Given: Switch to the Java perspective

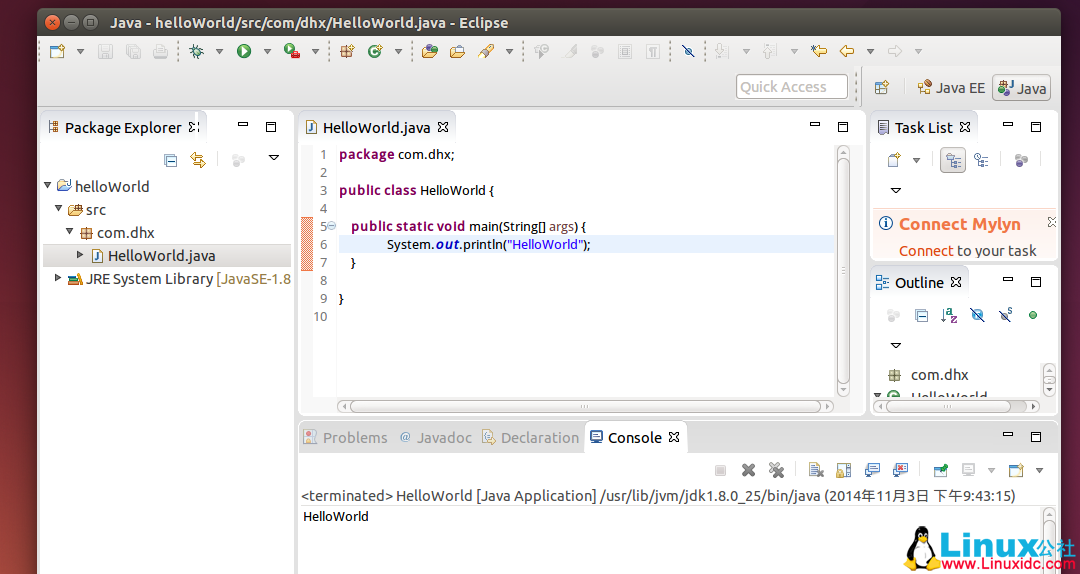Looking at the screenshot, I should [x=1021, y=88].
